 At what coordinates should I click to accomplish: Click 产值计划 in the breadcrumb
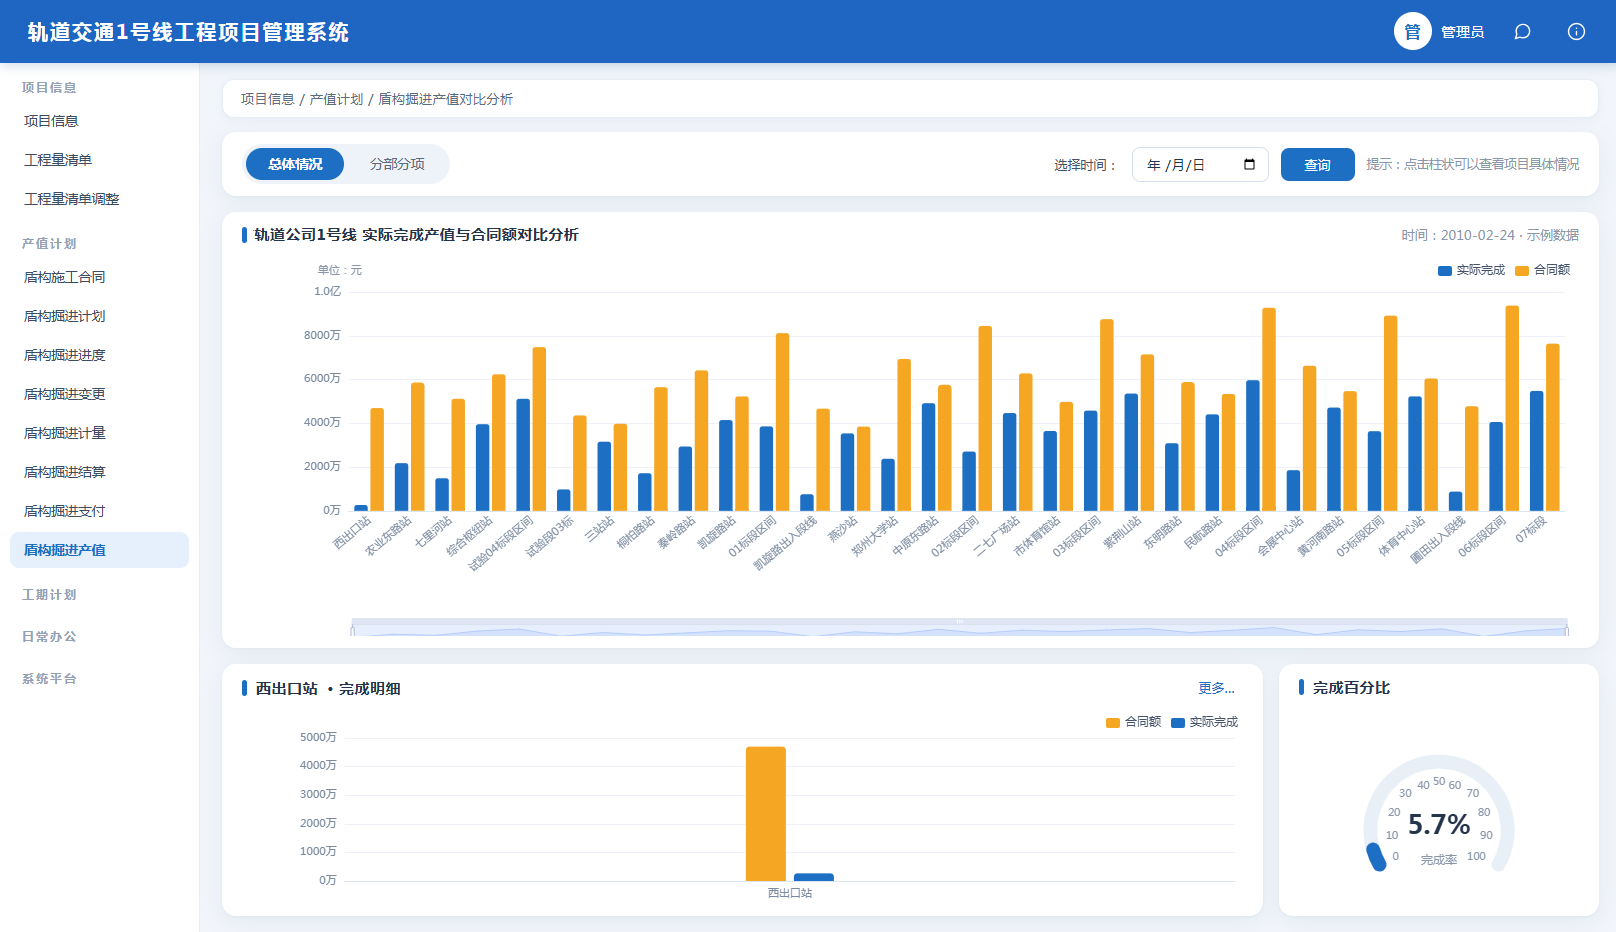tap(337, 99)
